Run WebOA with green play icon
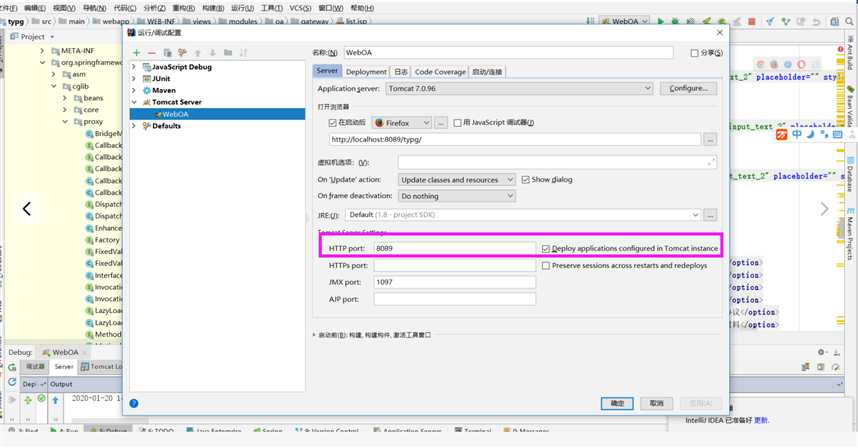Viewport: 858px width, 448px height. [660, 21]
